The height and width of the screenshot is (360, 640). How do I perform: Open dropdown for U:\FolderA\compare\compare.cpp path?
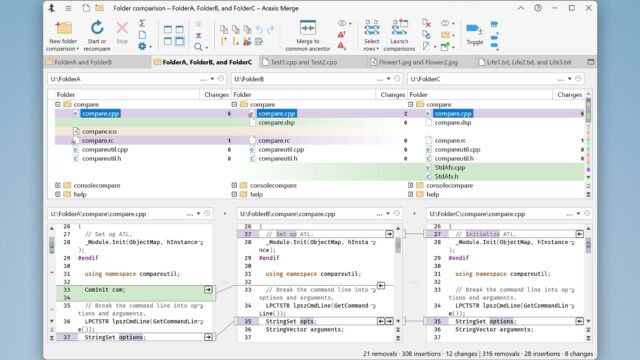[198, 213]
